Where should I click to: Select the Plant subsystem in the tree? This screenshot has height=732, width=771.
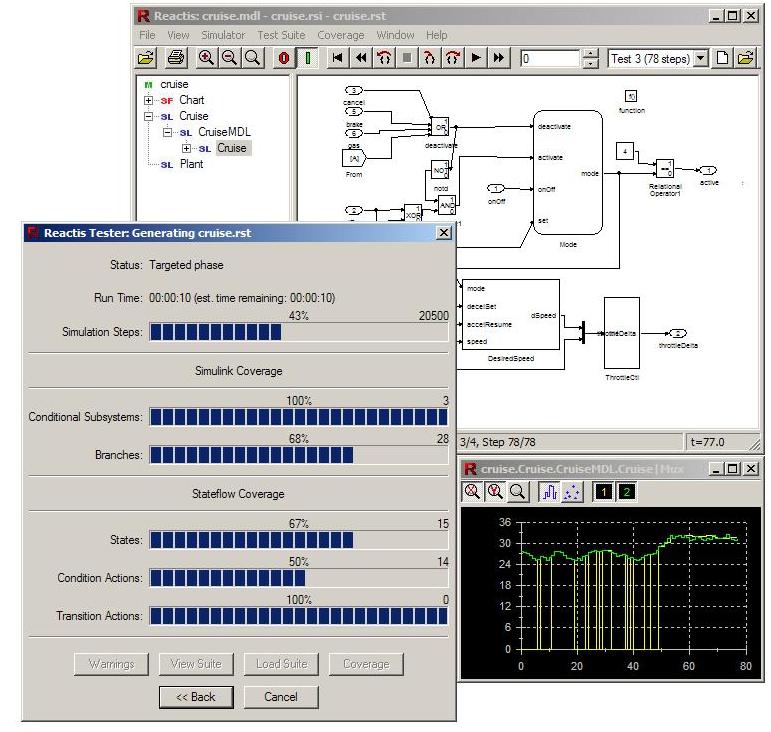[x=191, y=164]
